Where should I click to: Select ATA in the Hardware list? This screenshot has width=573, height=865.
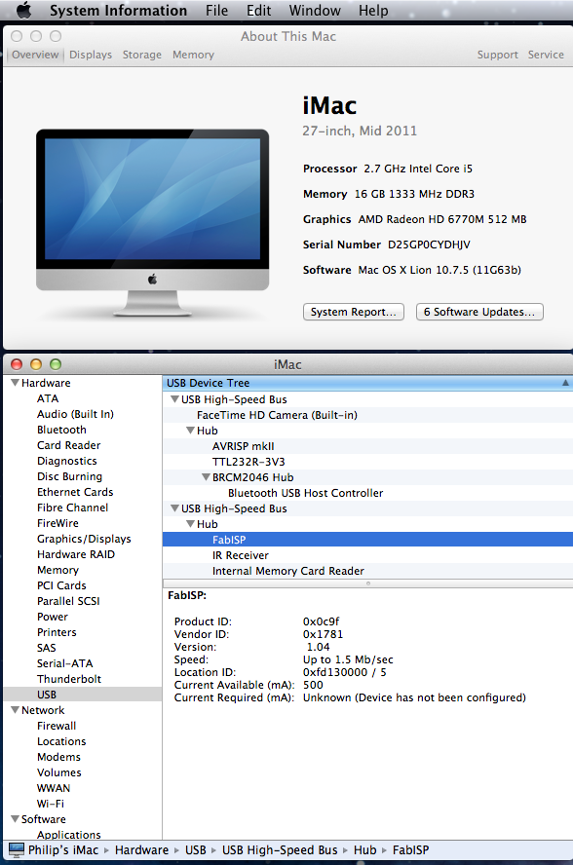coord(47,398)
